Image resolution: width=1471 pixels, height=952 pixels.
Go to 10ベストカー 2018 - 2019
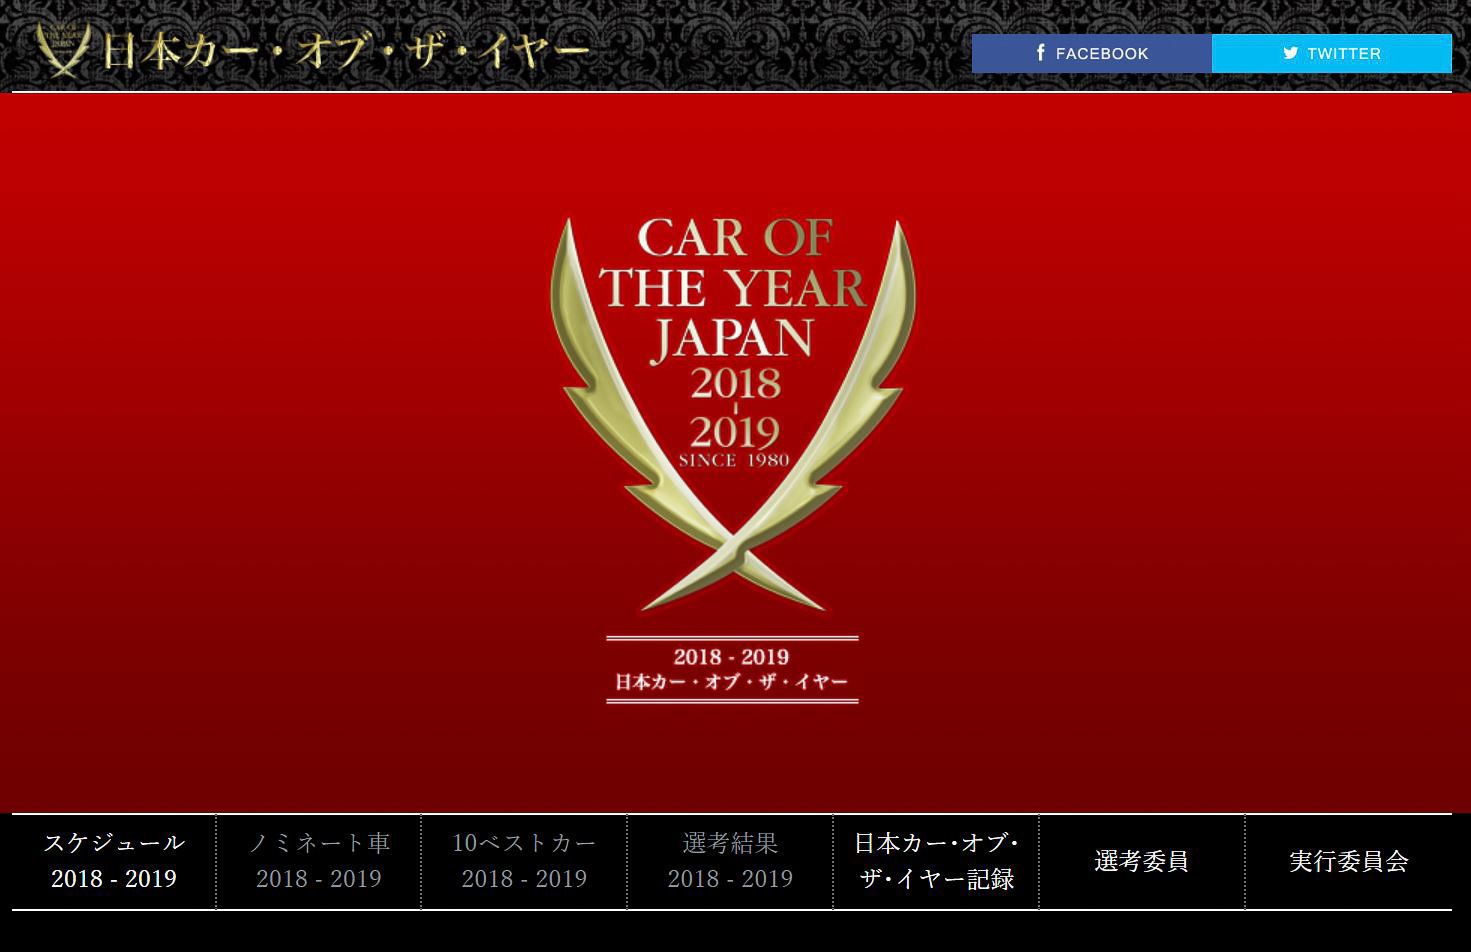524,861
